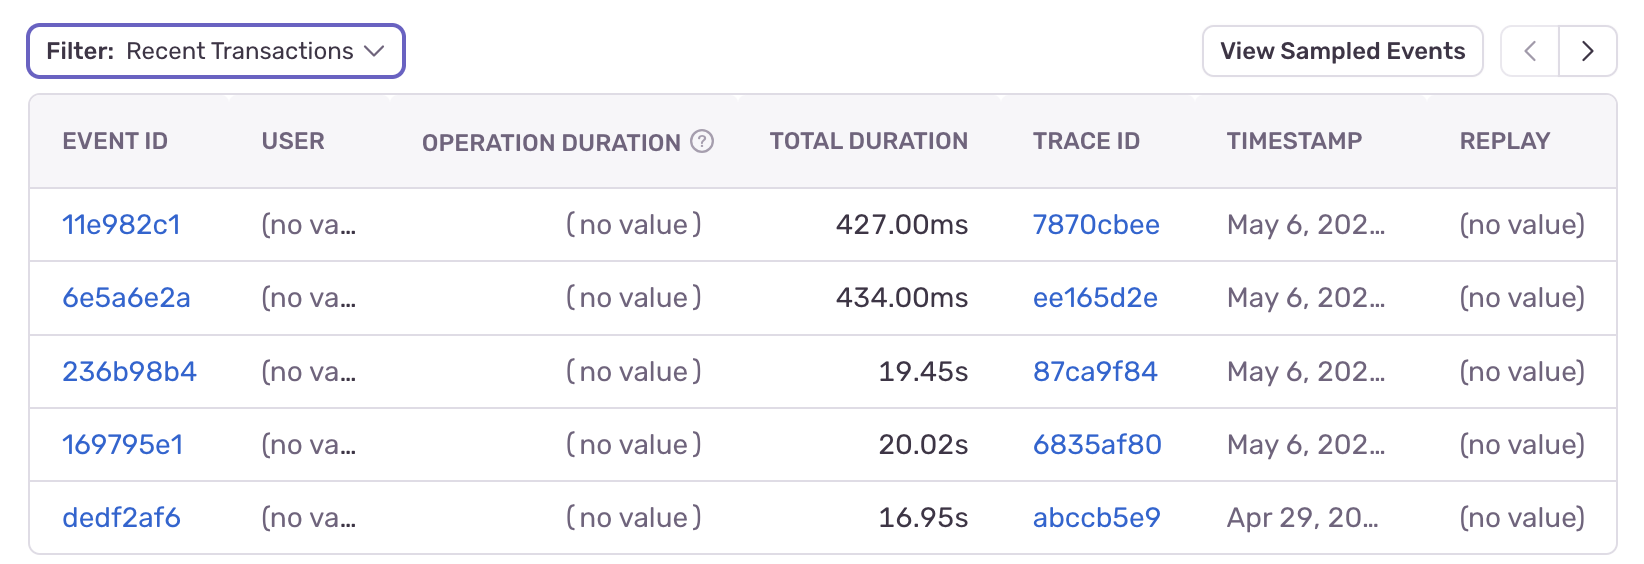Click user cell in the 11e982c1 row
Viewport: 1644px width, 564px height.
(309, 225)
